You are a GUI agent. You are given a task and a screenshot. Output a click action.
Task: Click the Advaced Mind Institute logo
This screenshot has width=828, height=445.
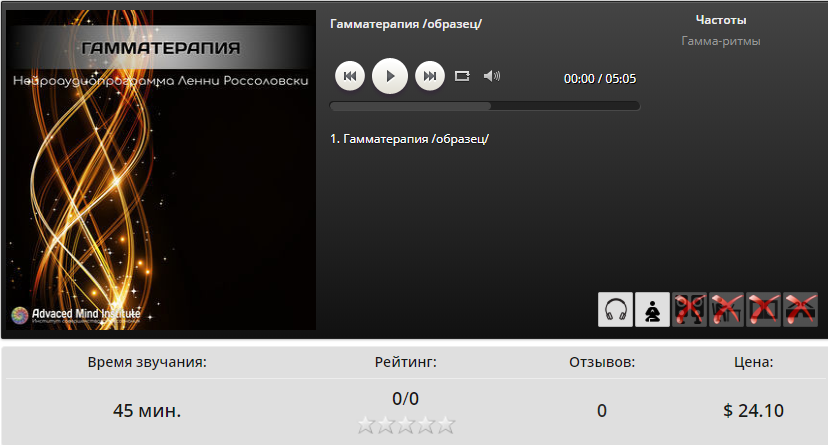(76, 315)
